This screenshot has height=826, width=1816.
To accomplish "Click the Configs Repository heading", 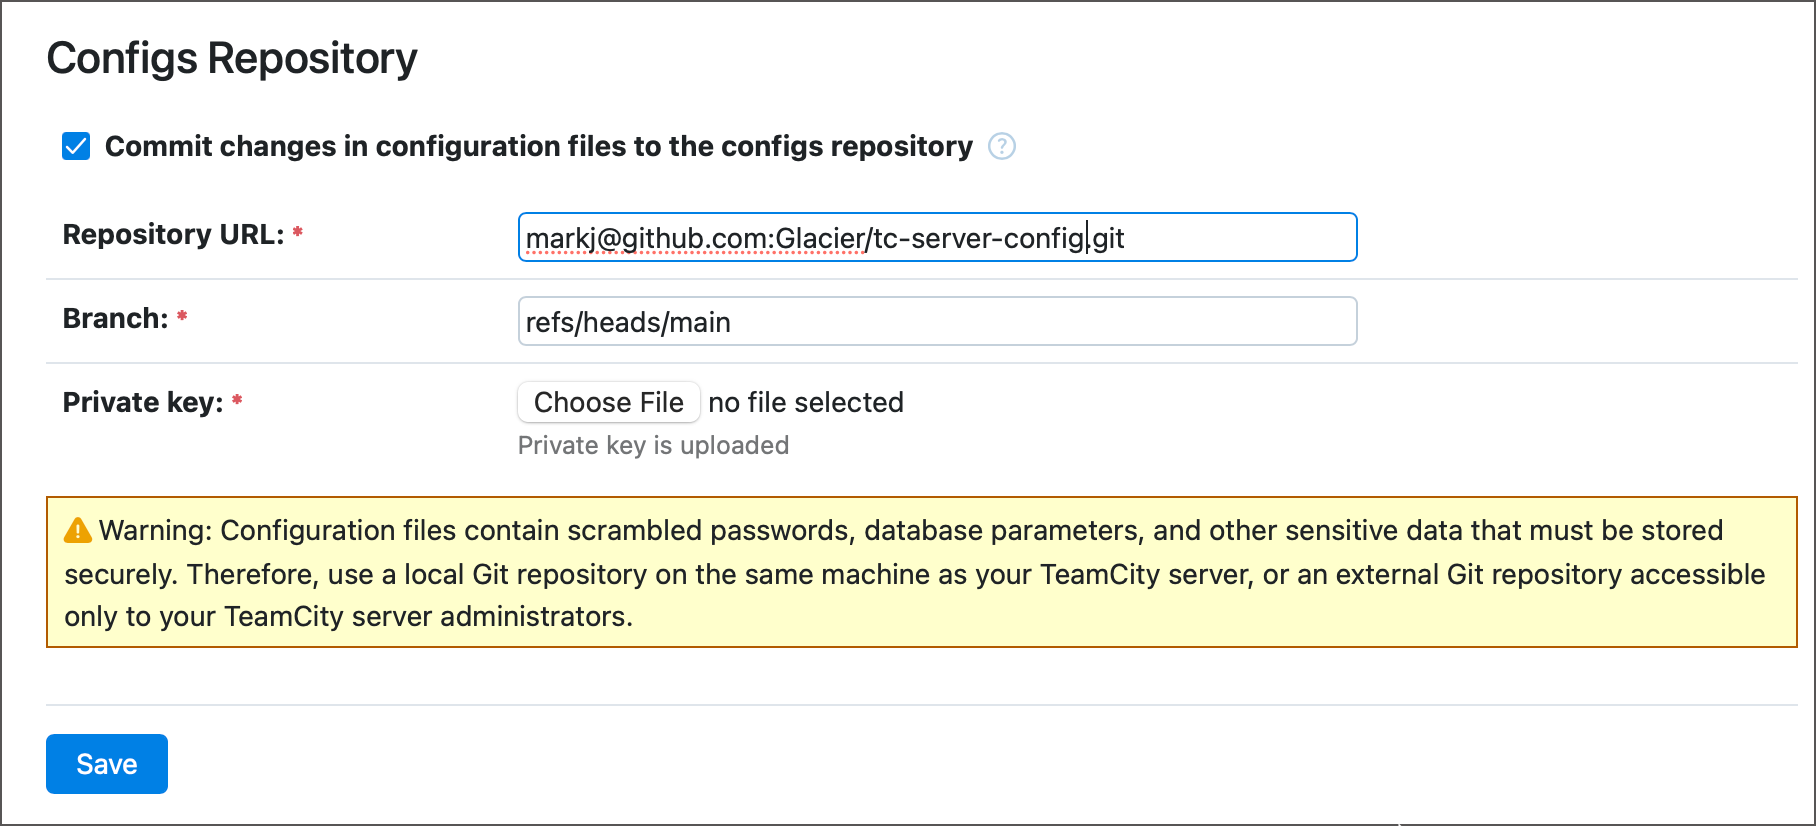I will tap(232, 58).
